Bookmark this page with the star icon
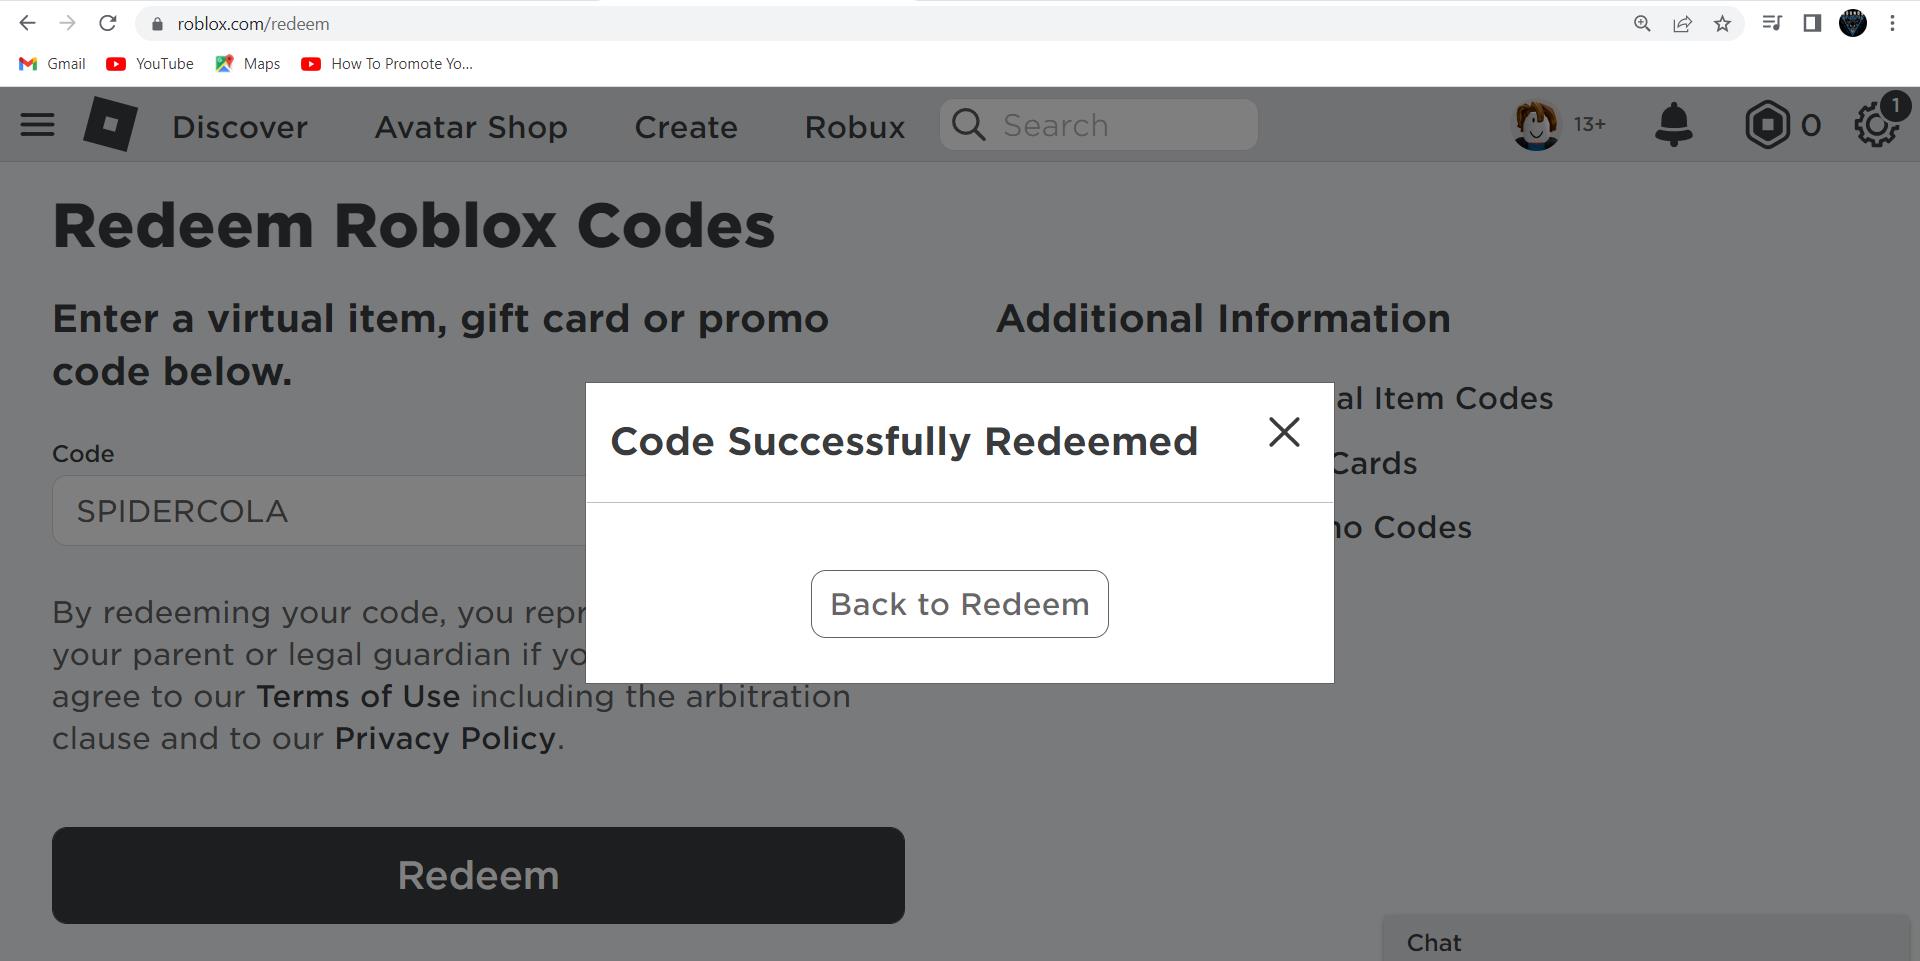This screenshot has height=961, width=1920. 1722,24
